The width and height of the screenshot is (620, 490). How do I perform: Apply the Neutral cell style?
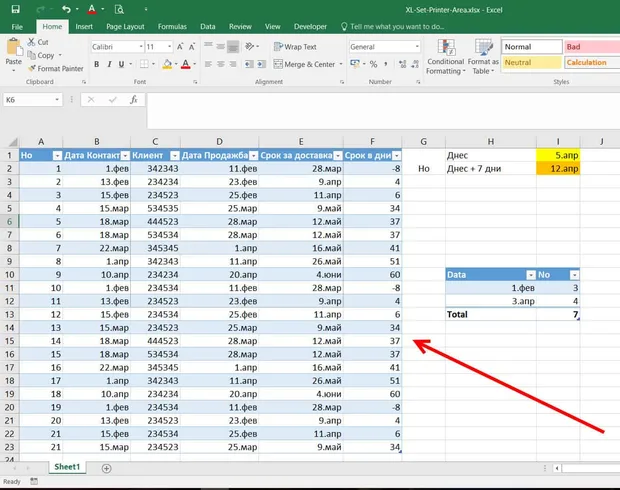(x=532, y=62)
